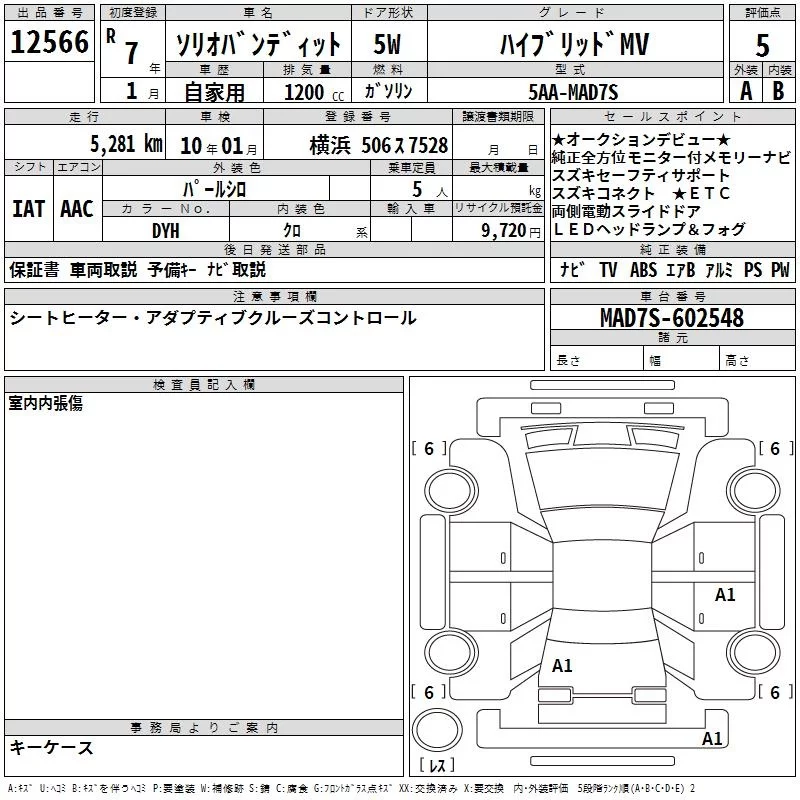Click the registration number 横浜 506ス7528

click(x=379, y=146)
